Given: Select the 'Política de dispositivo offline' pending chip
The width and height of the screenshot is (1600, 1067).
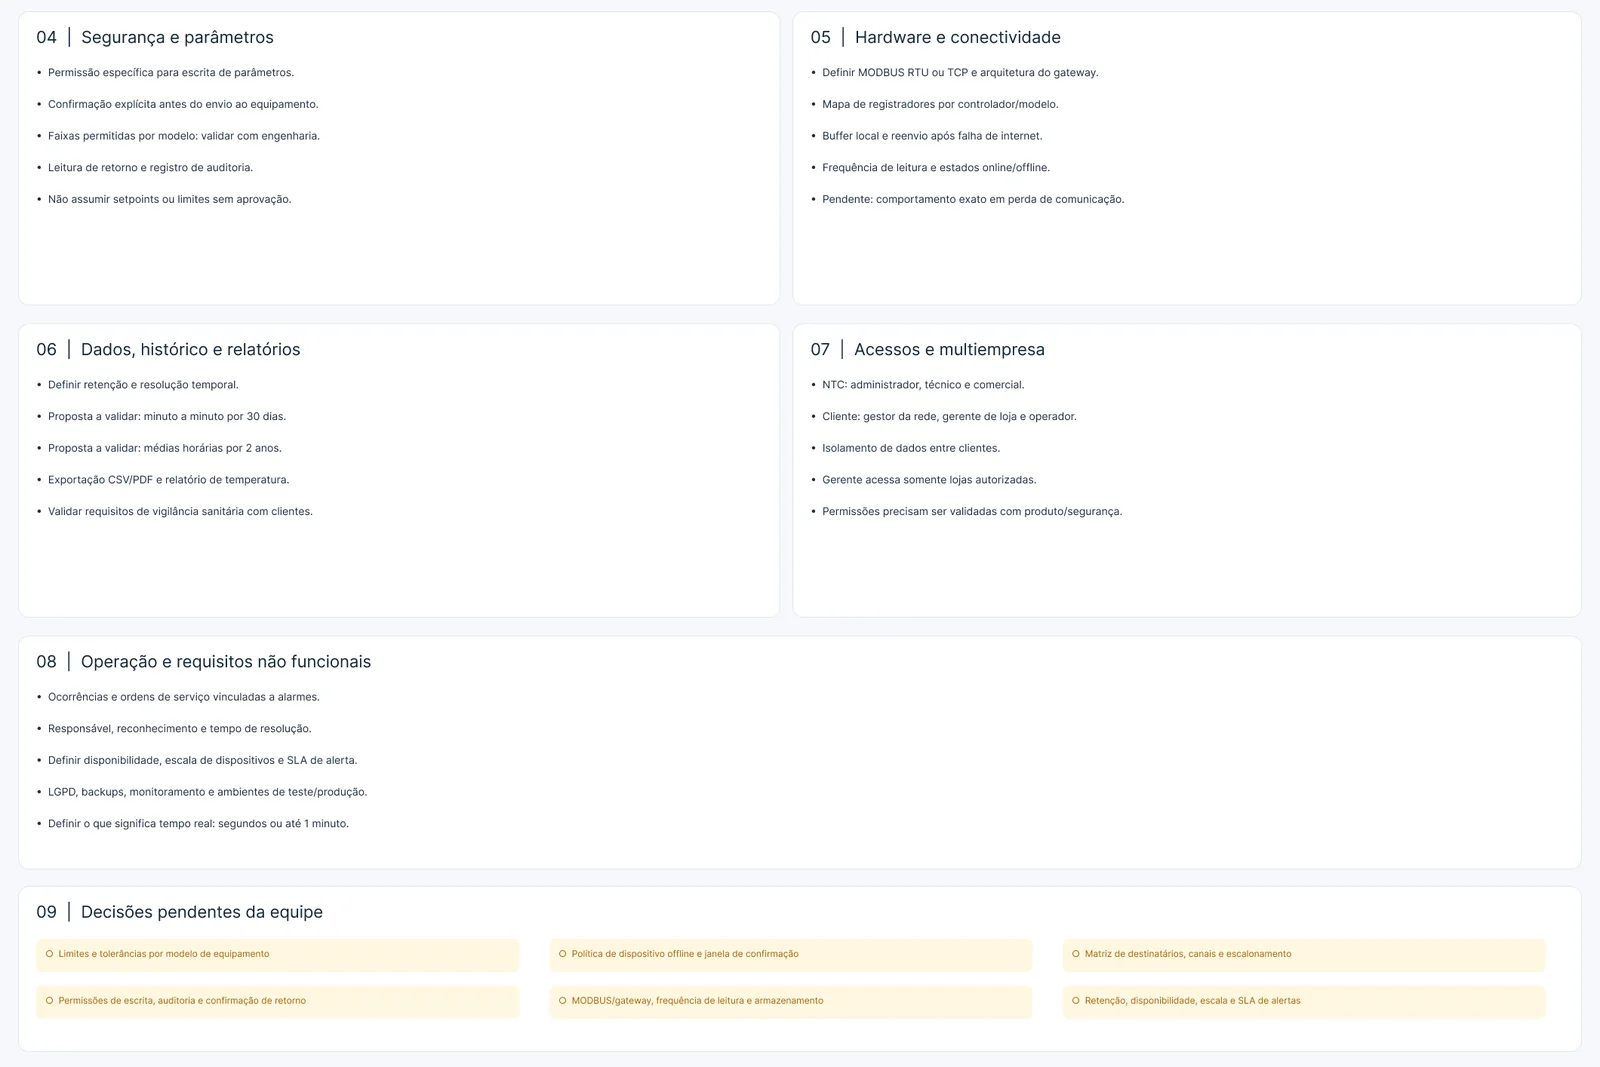Looking at the screenshot, I should coord(791,954).
